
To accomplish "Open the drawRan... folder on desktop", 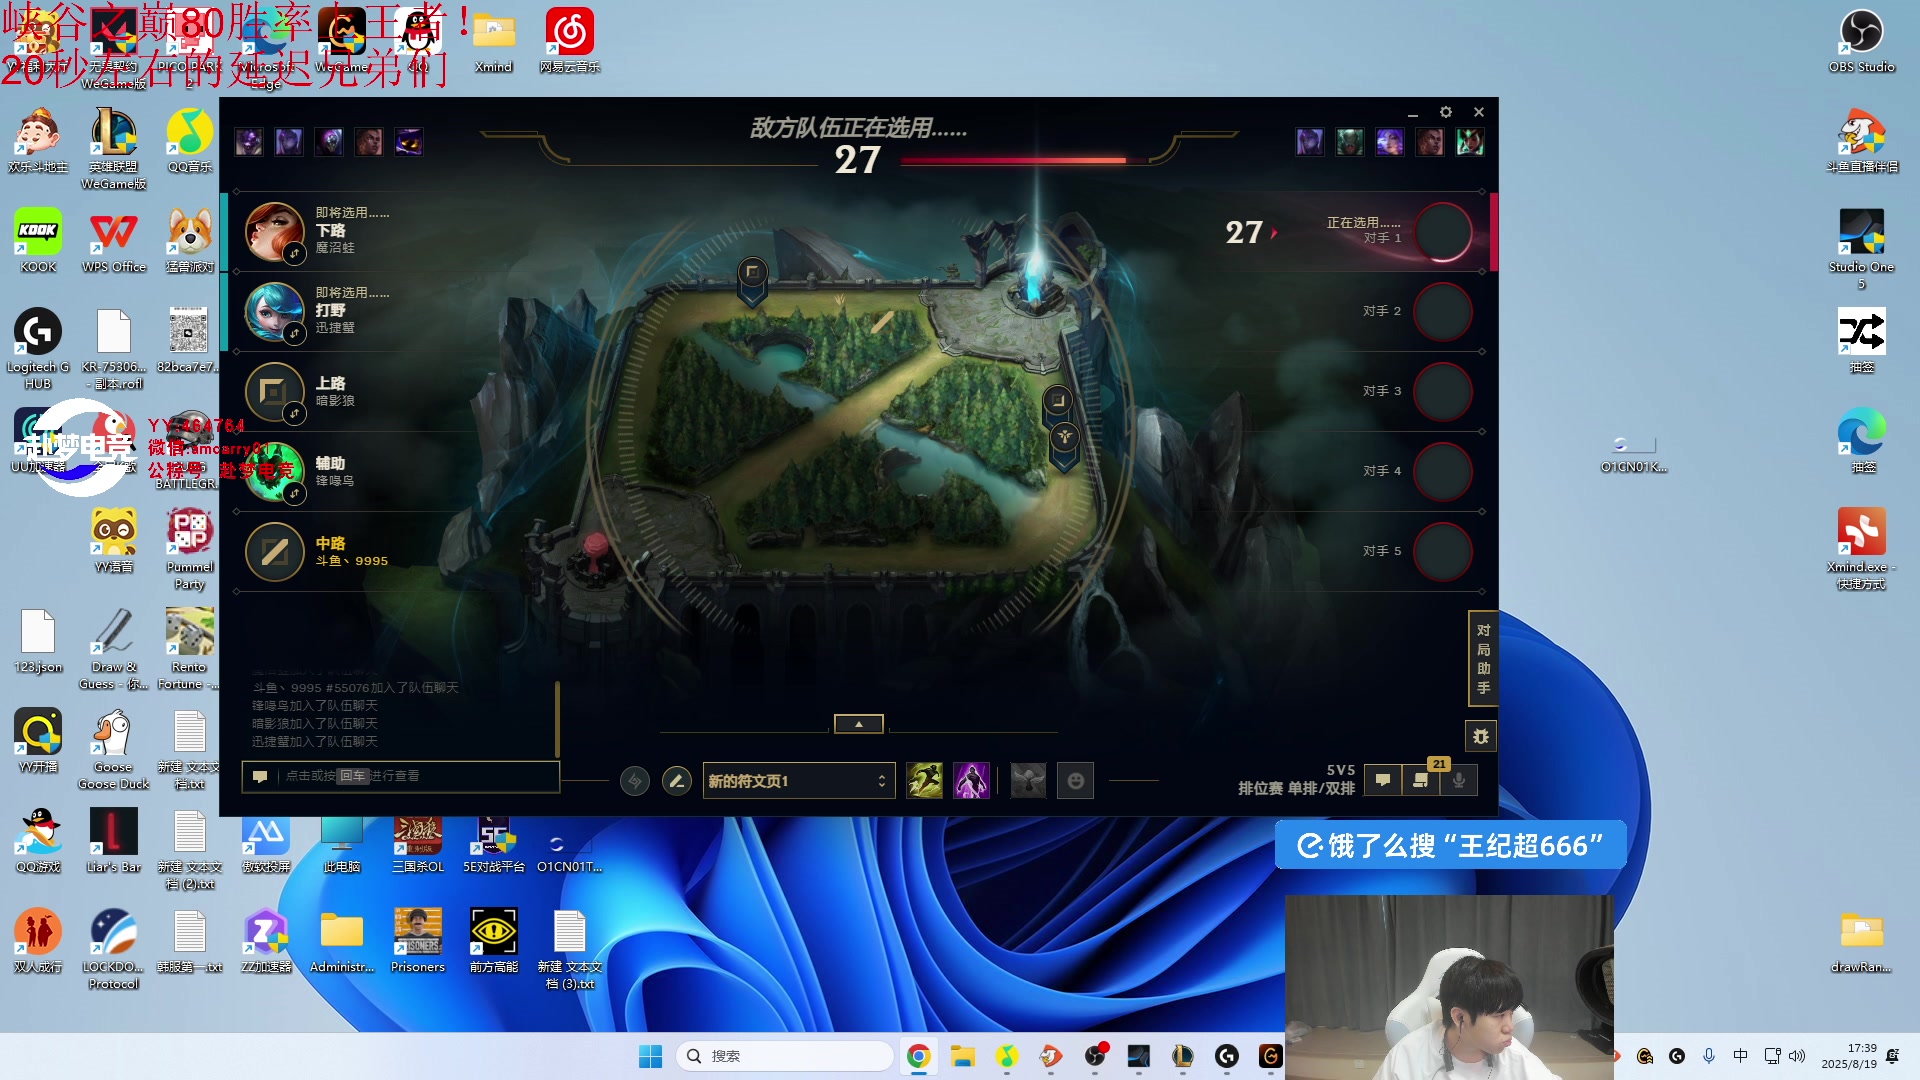I will pos(1861,942).
